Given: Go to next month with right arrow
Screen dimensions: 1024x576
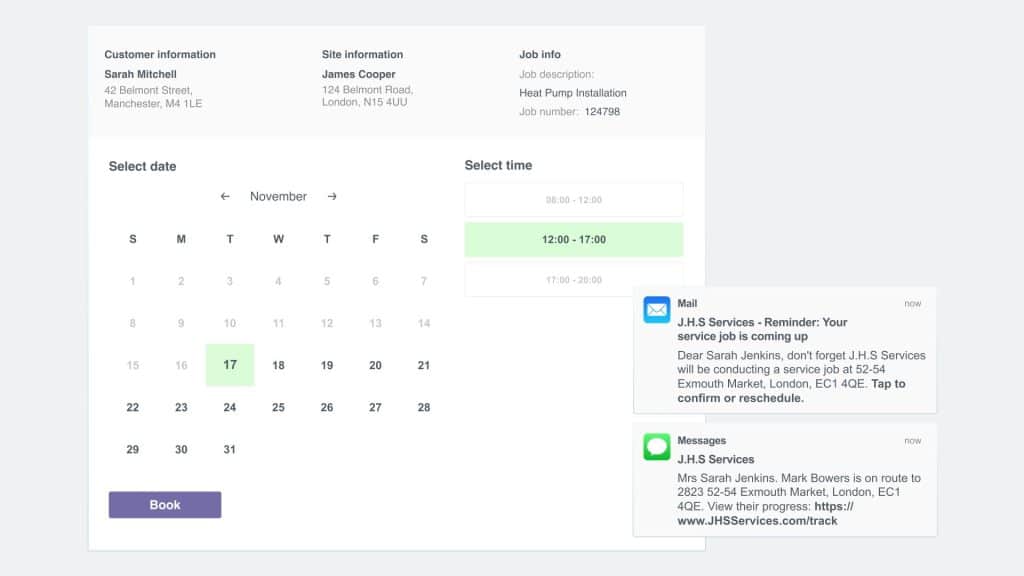Looking at the screenshot, I should (x=332, y=197).
